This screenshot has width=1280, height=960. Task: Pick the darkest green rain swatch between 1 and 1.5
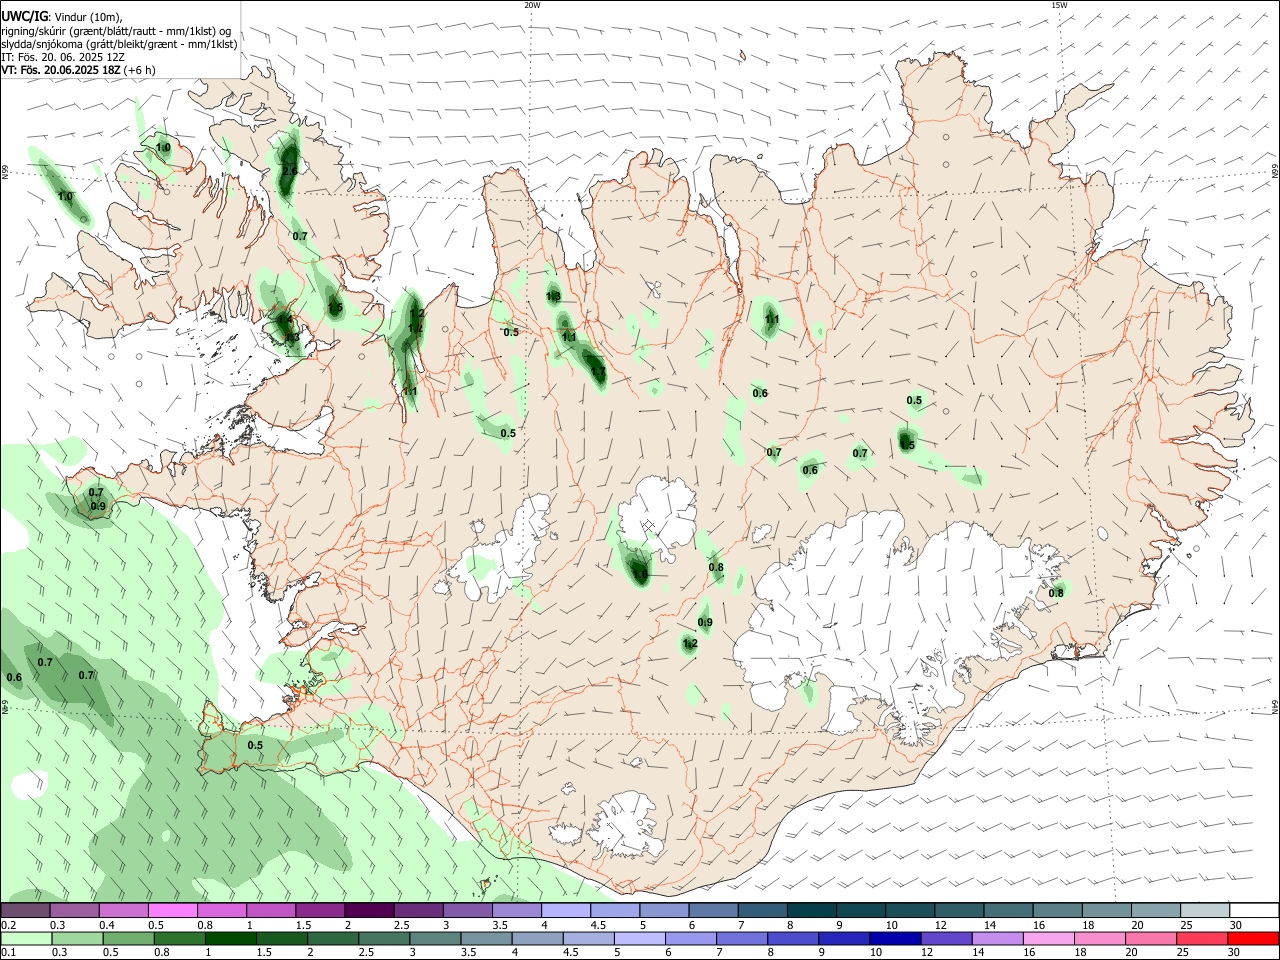(230, 938)
